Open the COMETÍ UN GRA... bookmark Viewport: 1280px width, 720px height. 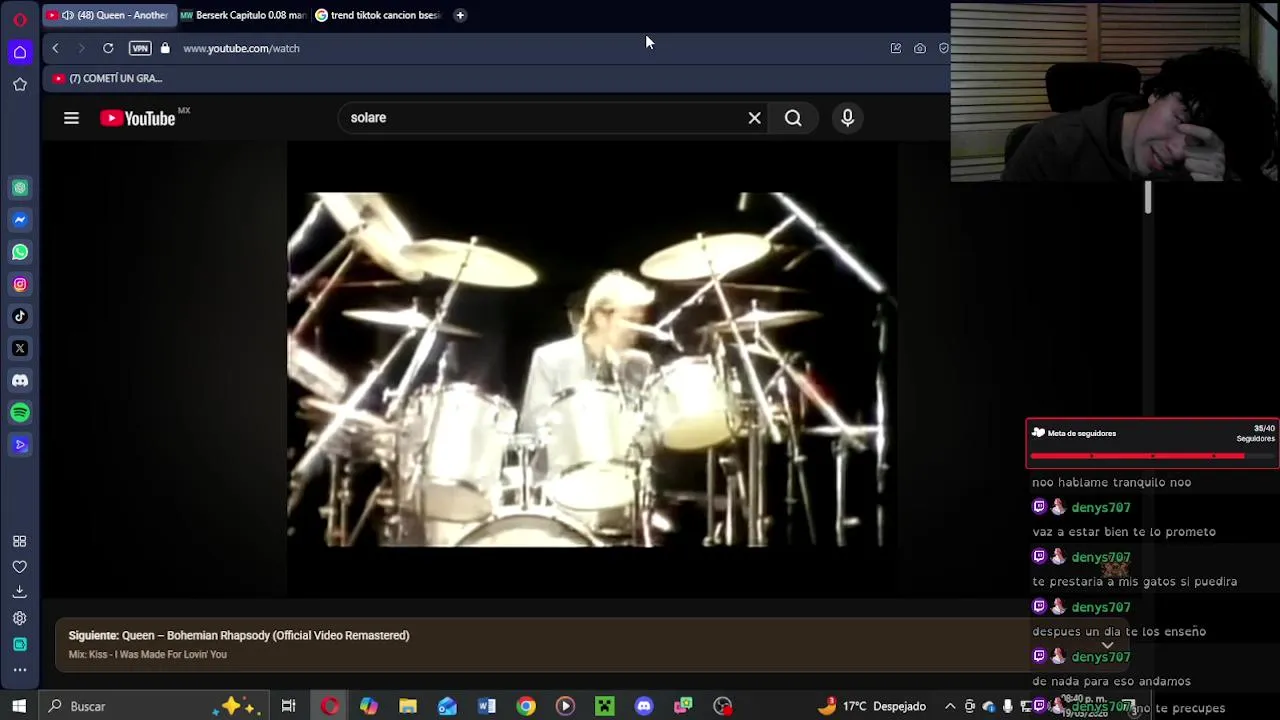pos(108,78)
